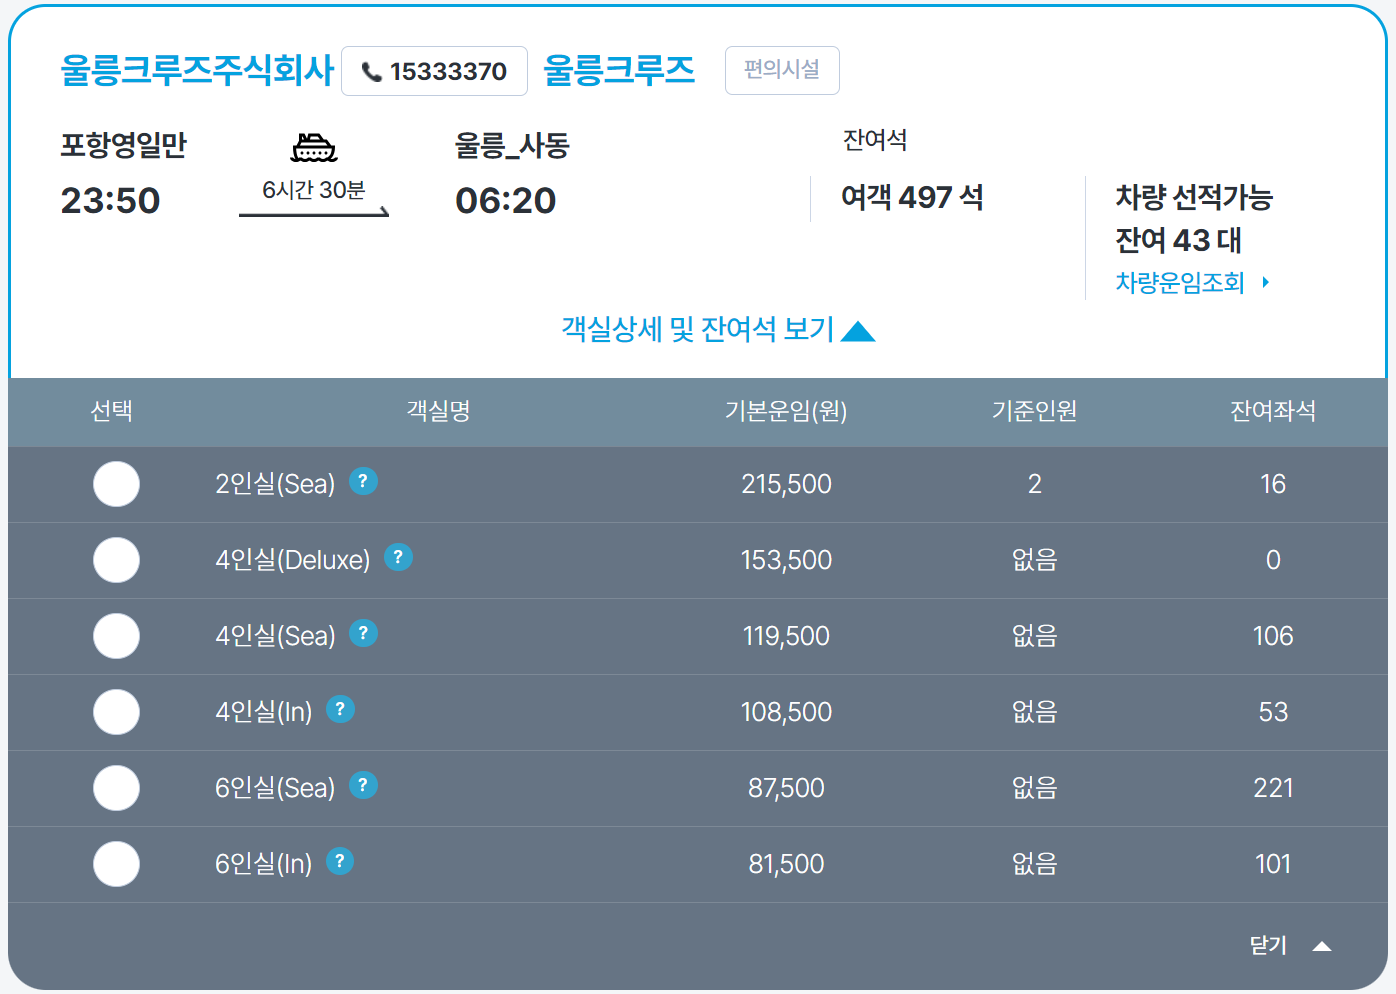The height and width of the screenshot is (994, 1396).
Task: Open the 편의시설 button
Action: [782, 70]
